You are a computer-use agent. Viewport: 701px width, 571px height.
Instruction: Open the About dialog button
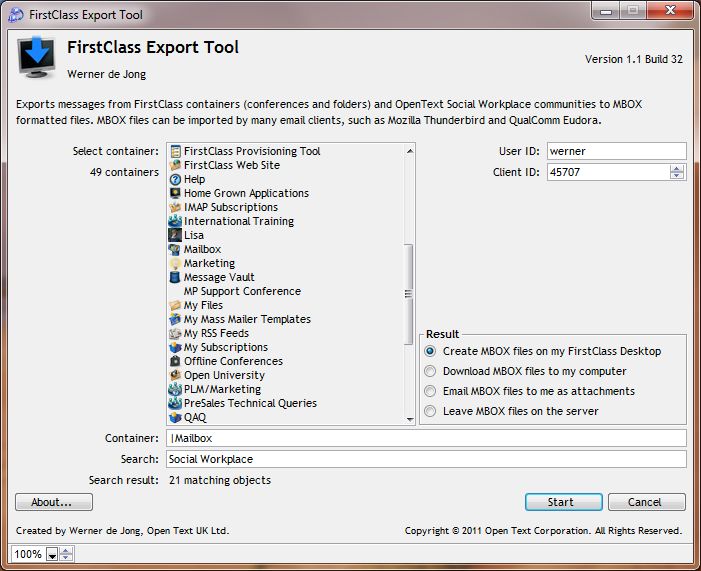(x=54, y=502)
